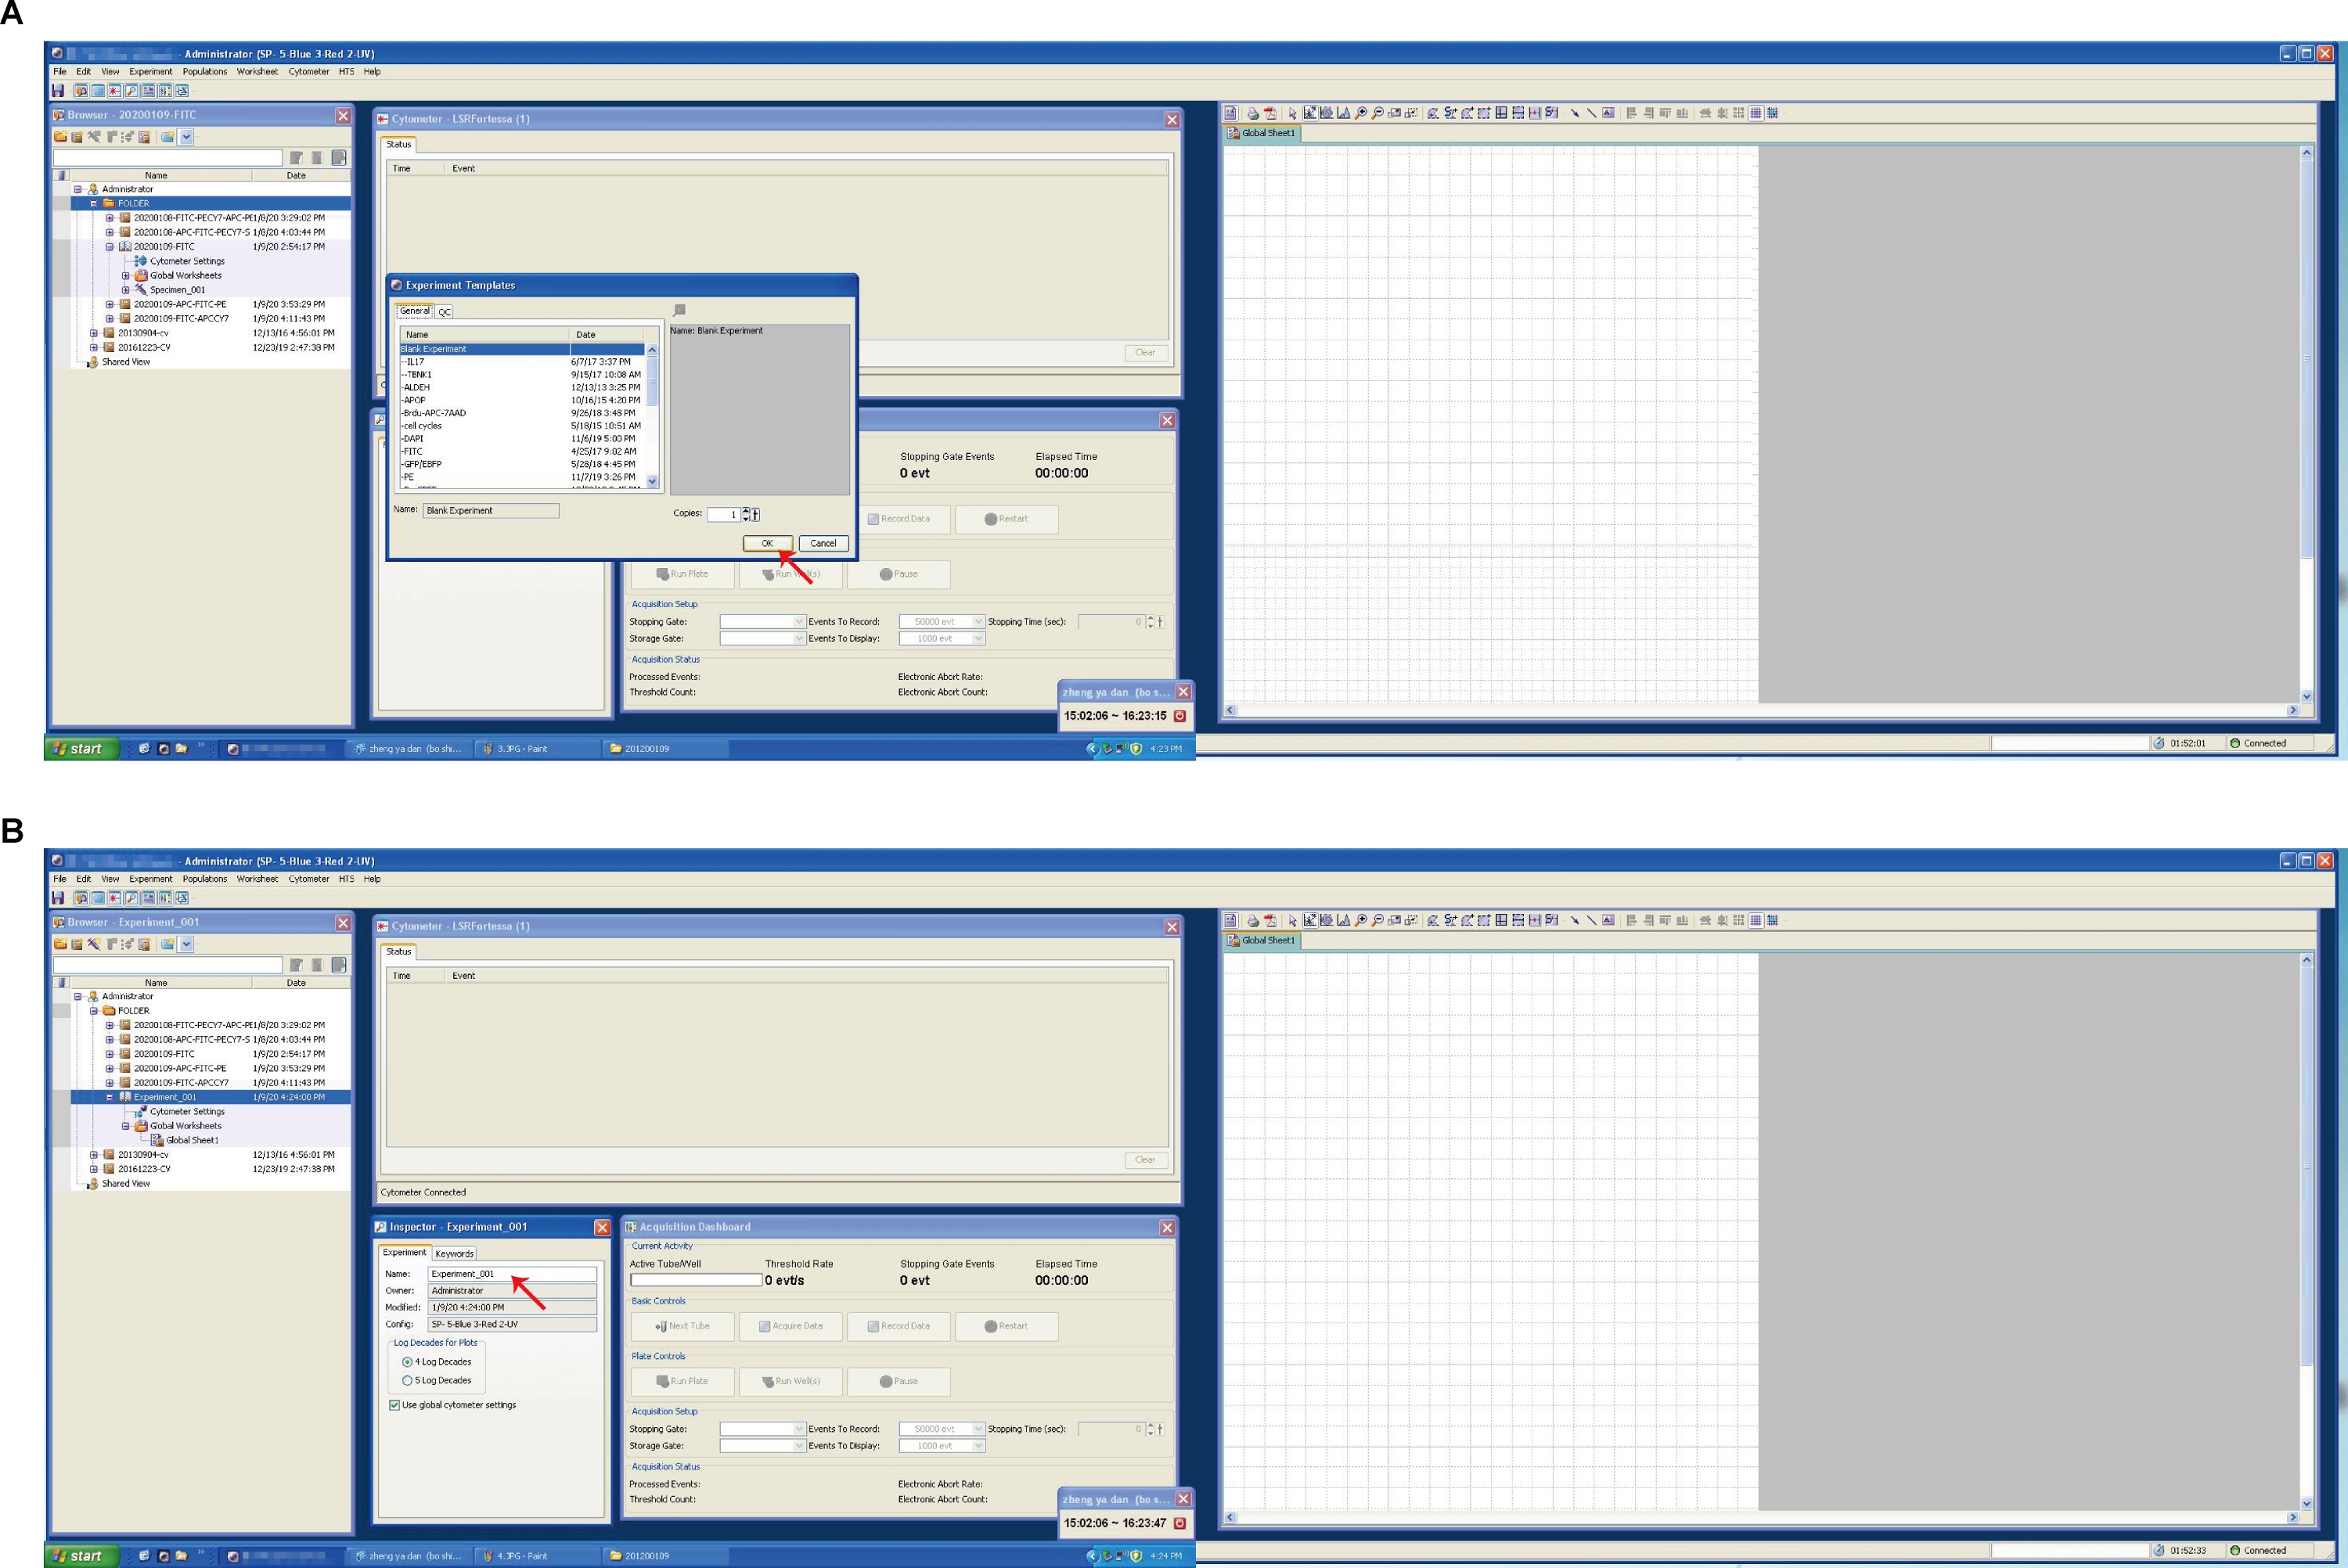The image size is (2348, 1568).
Task: Select the zoom-in magnifier in lower worksheet toolbar
Action: [x=1361, y=920]
